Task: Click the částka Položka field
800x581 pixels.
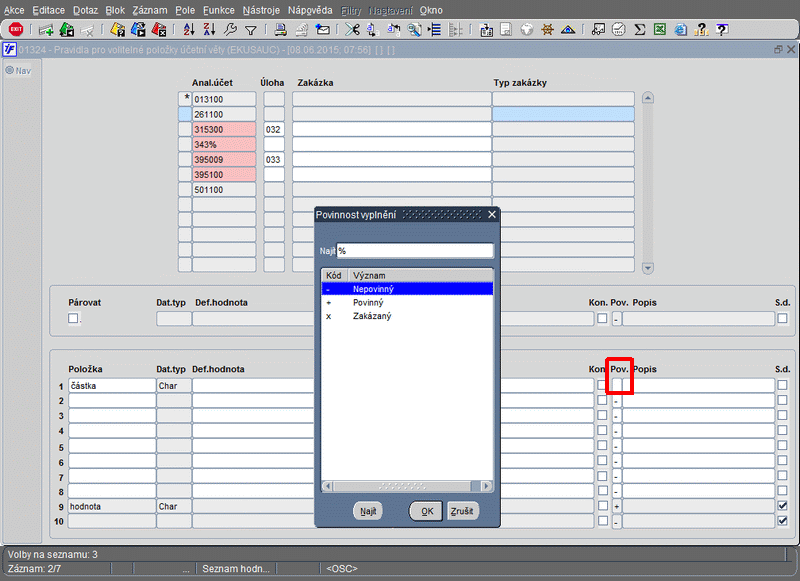Action: click(112, 386)
